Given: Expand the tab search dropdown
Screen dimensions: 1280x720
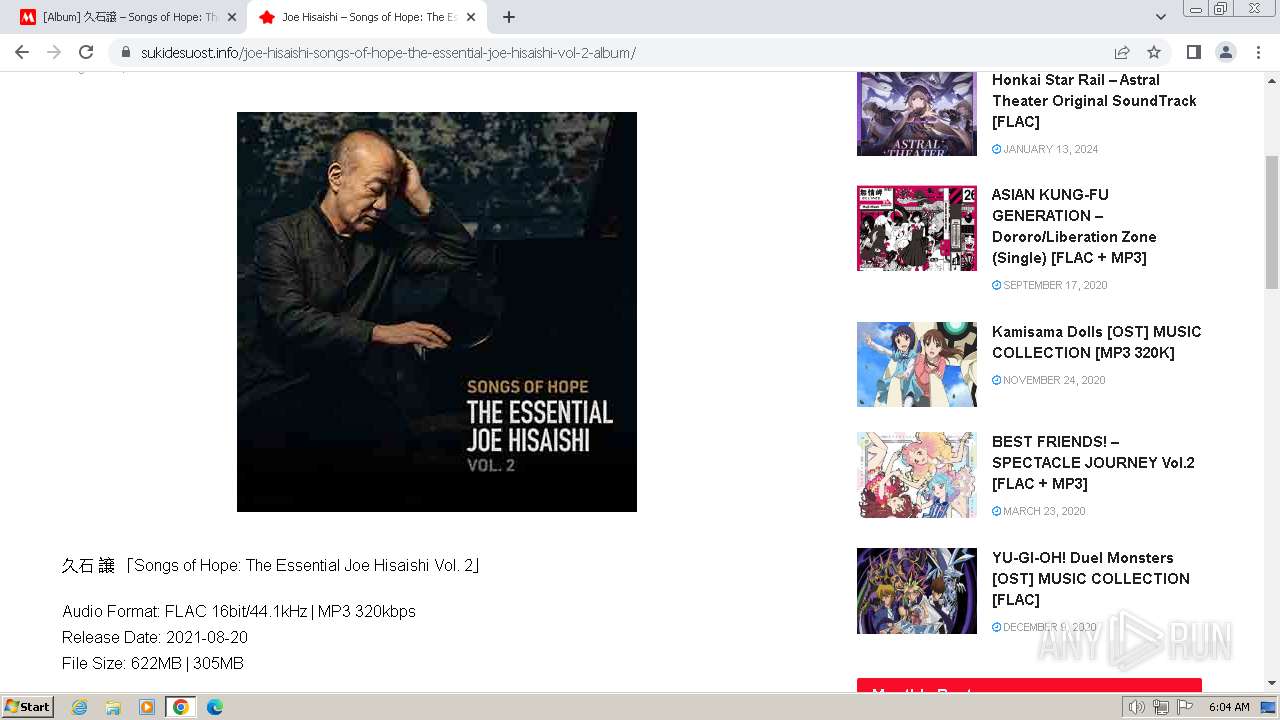Looking at the screenshot, I should (x=1160, y=17).
